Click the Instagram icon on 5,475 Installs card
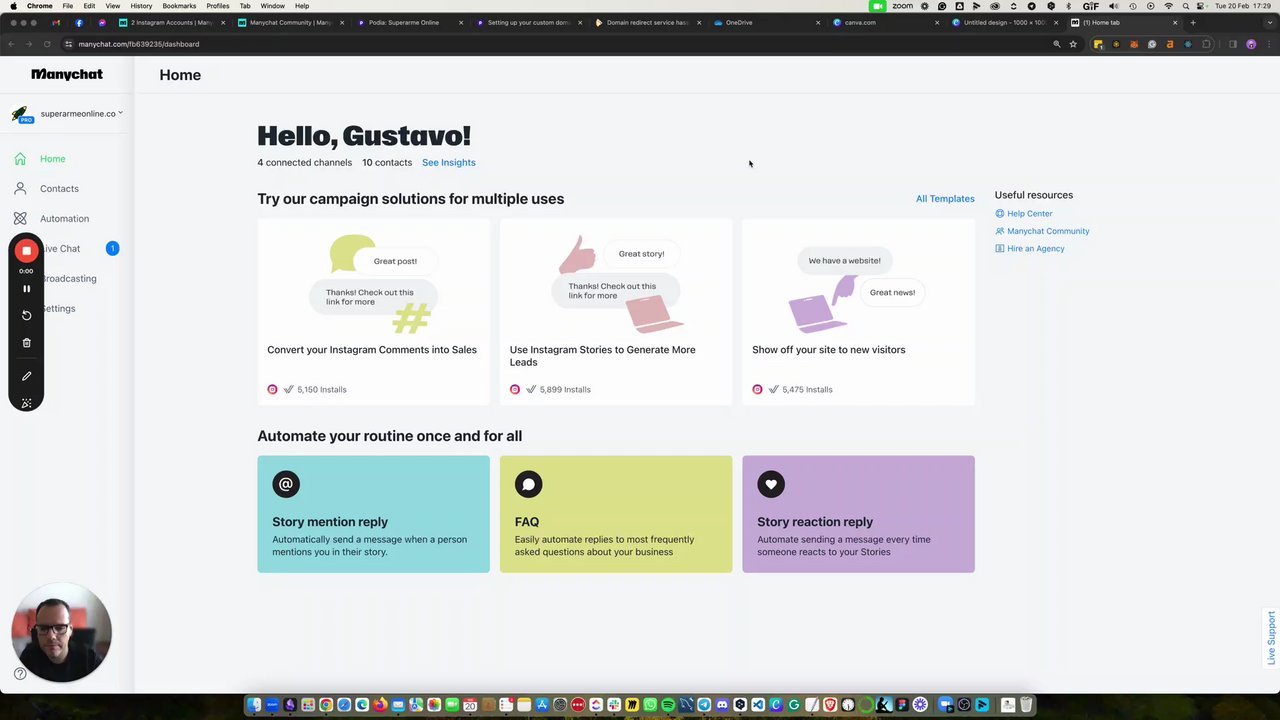 (x=757, y=390)
